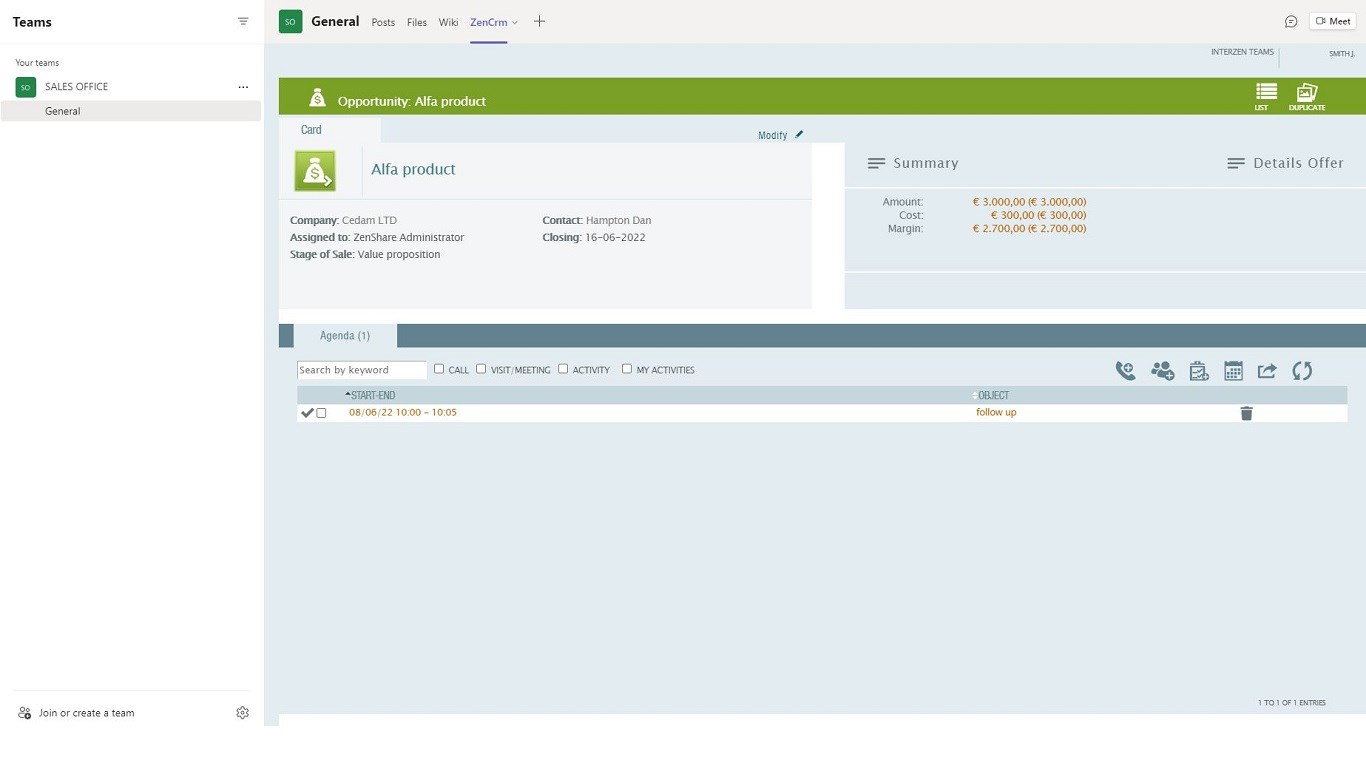
Task: Click the Closing date 16-06-2022
Action: pyautogui.click(x=615, y=237)
